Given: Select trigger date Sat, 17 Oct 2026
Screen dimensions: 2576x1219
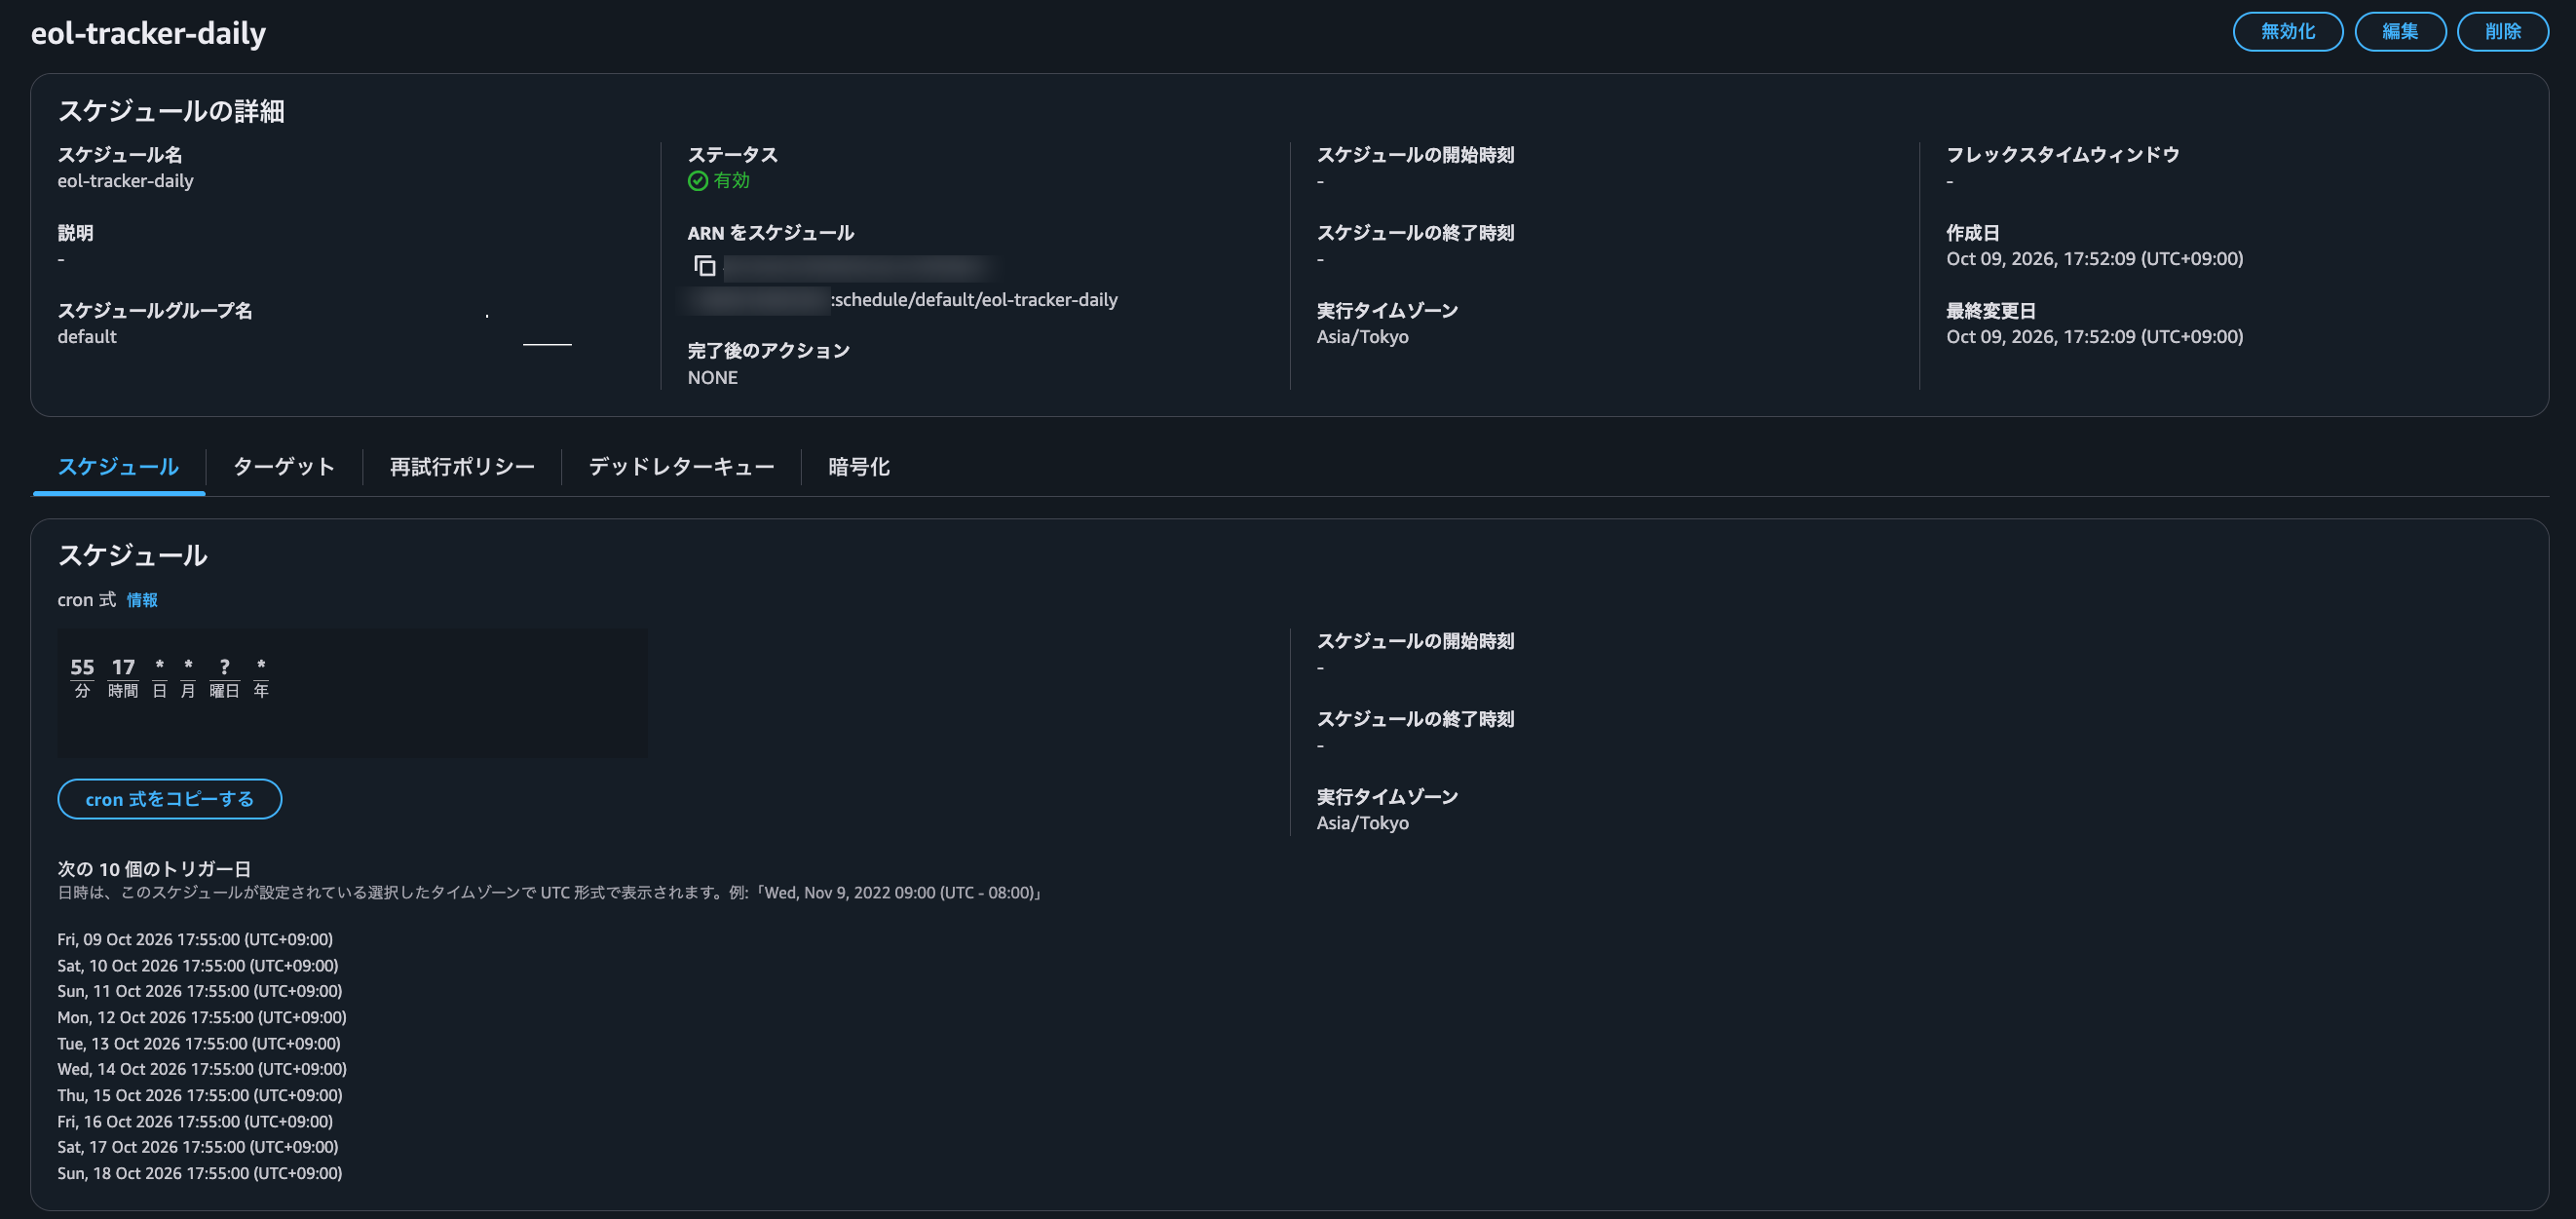Looking at the screenshot, I should click(198, 1148).
